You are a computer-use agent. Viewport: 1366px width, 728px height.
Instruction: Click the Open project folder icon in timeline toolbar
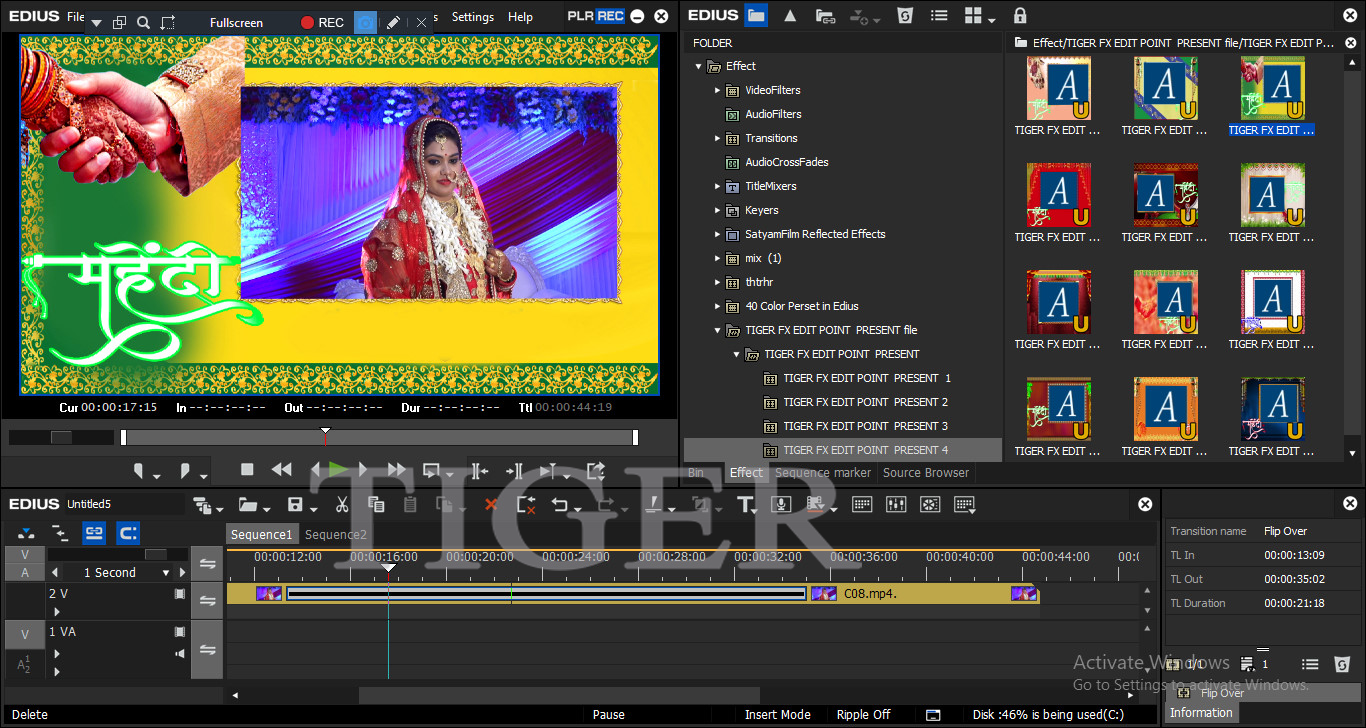pyautogui.click(x=247, y=505)
